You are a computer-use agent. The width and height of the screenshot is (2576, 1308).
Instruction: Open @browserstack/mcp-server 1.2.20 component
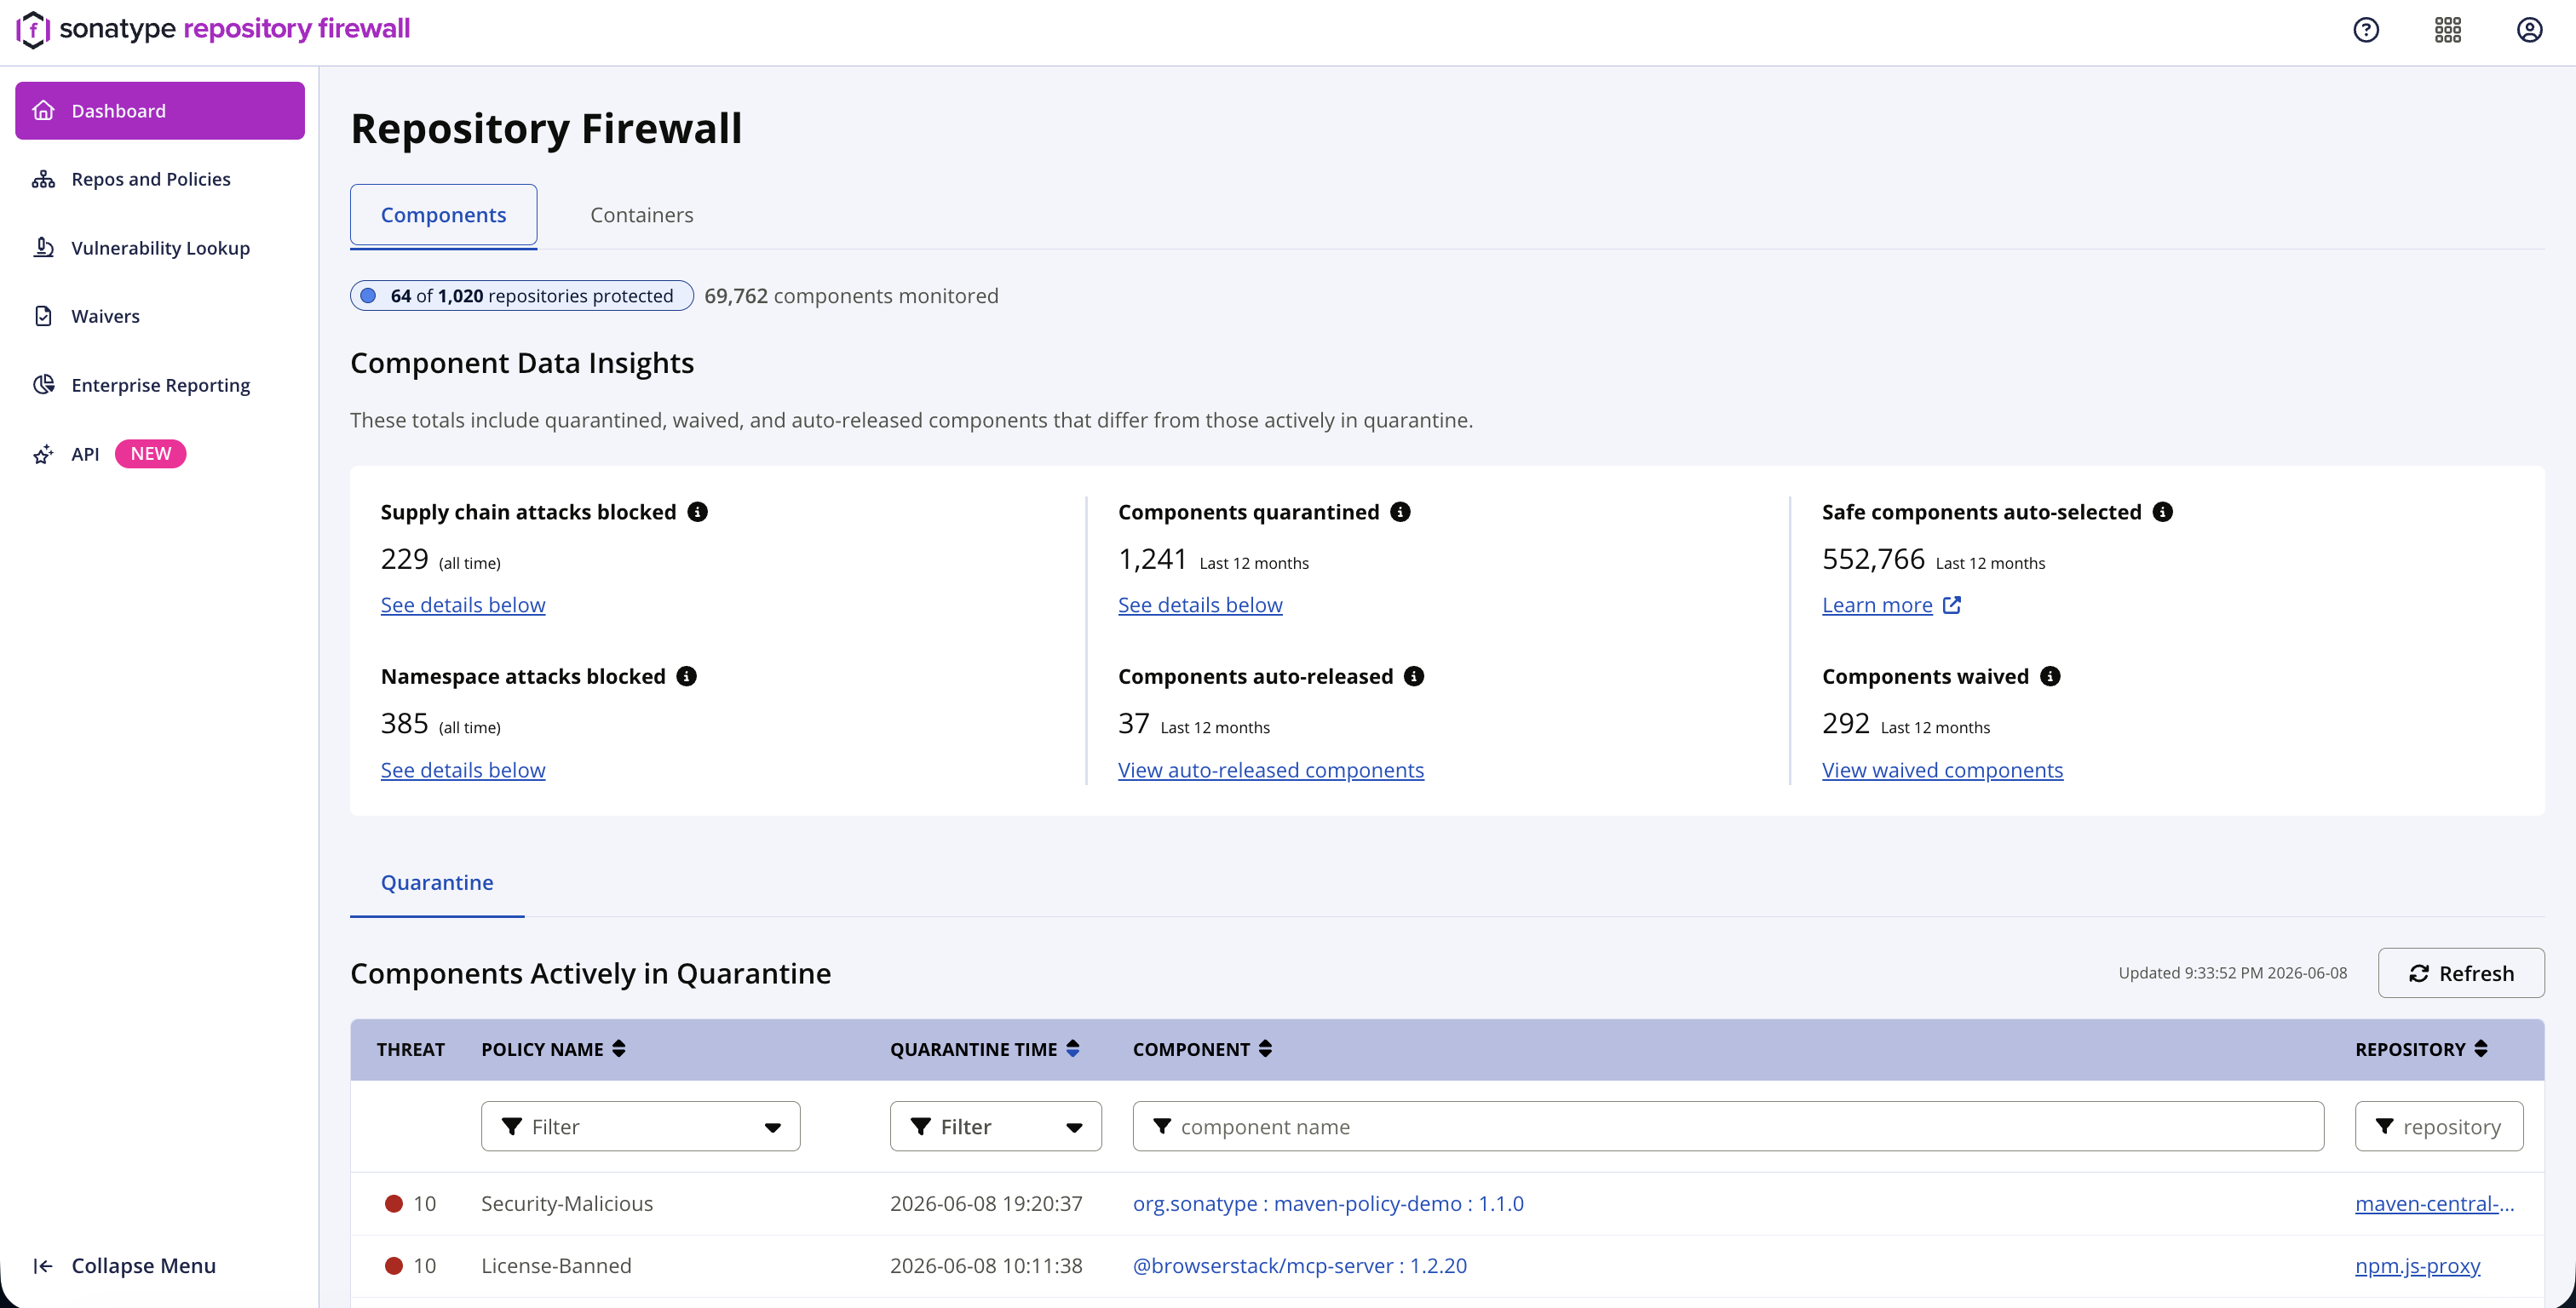[x=1299, y=1266]
